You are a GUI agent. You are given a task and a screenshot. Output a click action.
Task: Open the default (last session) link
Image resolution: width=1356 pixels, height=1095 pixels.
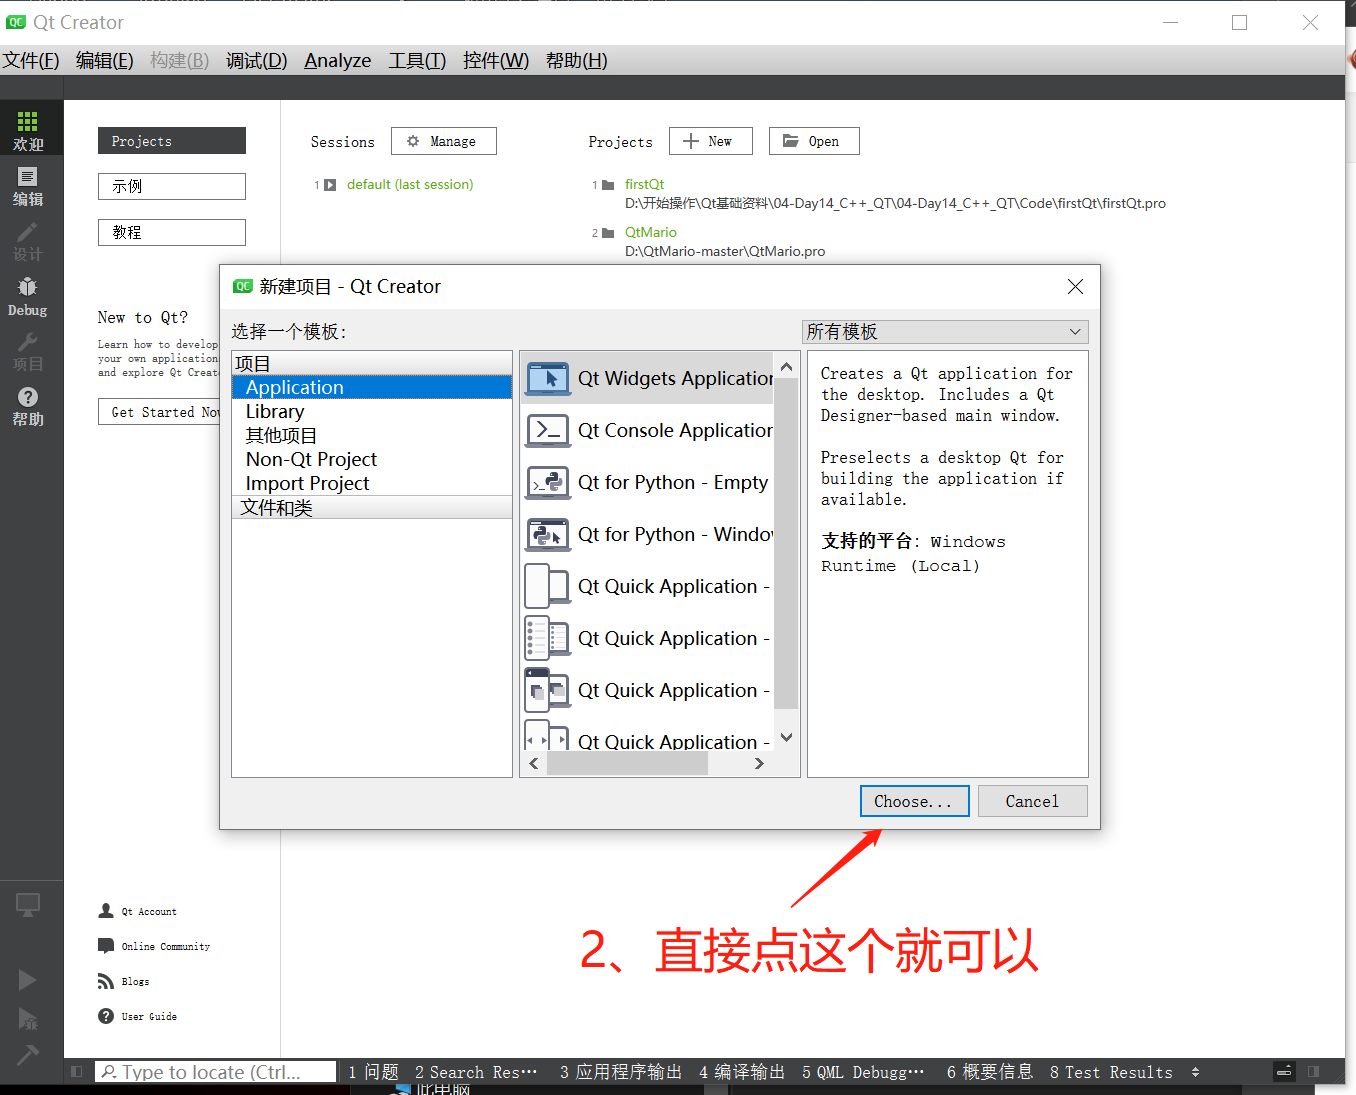click(x=410, y=184)
